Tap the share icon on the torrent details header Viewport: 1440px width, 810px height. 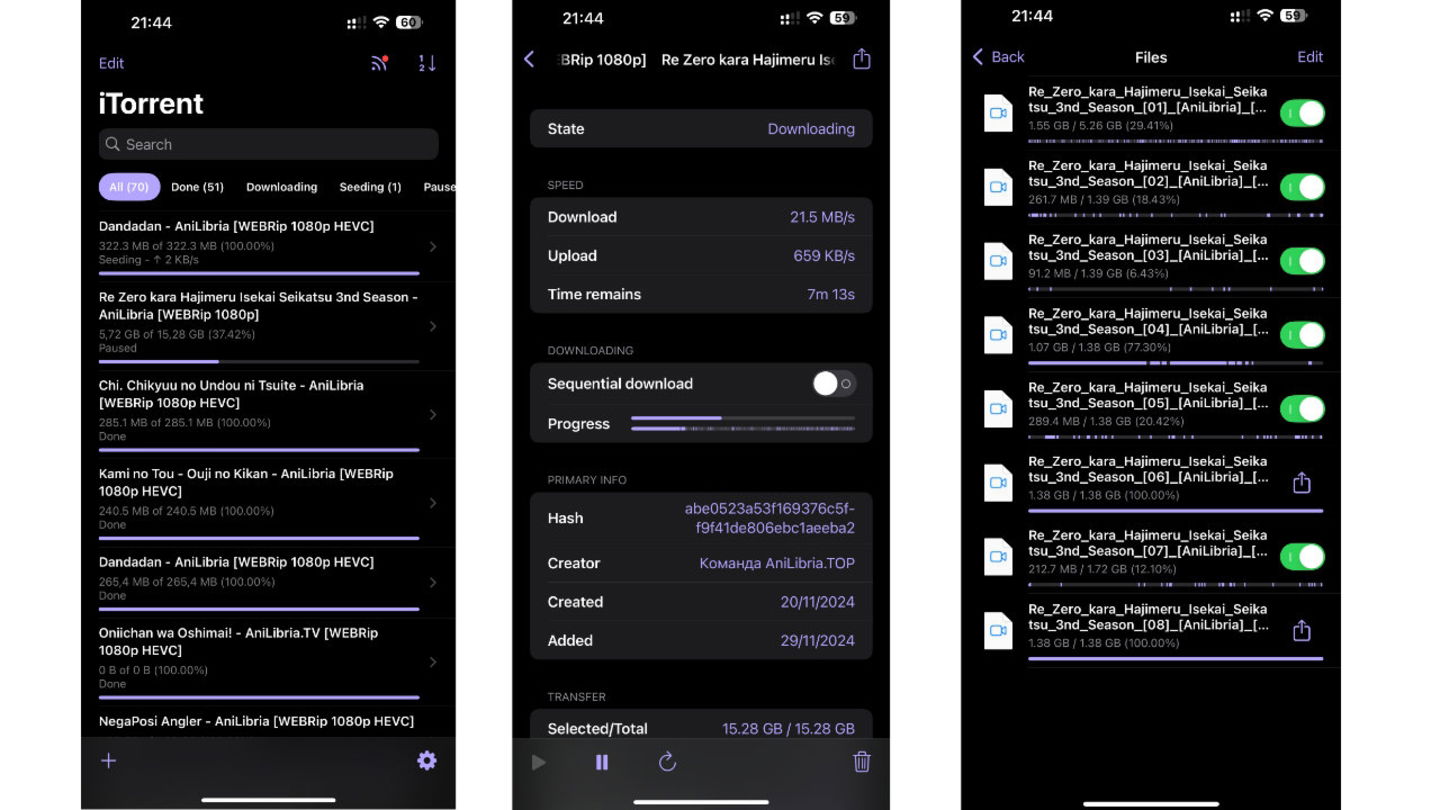pos(862,59)
